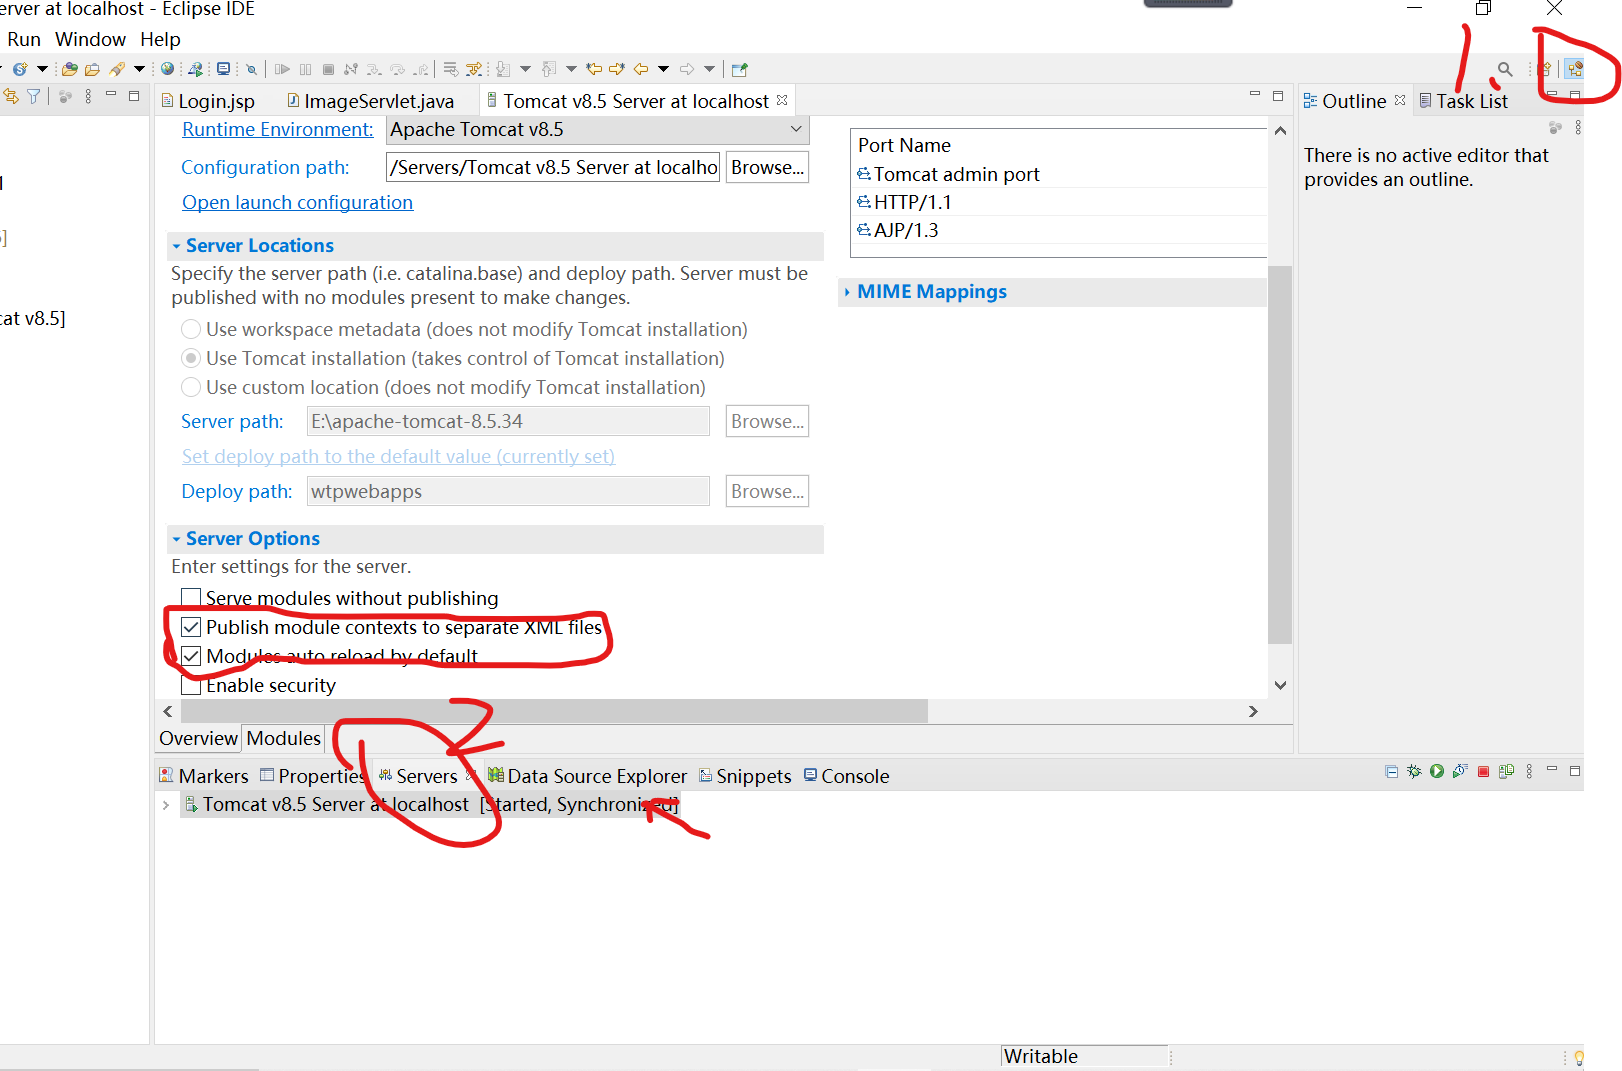Click the Search flashlight toolbar icon
The height and width of the screenshot is (1071, 1622).
[x=117, y=69]
